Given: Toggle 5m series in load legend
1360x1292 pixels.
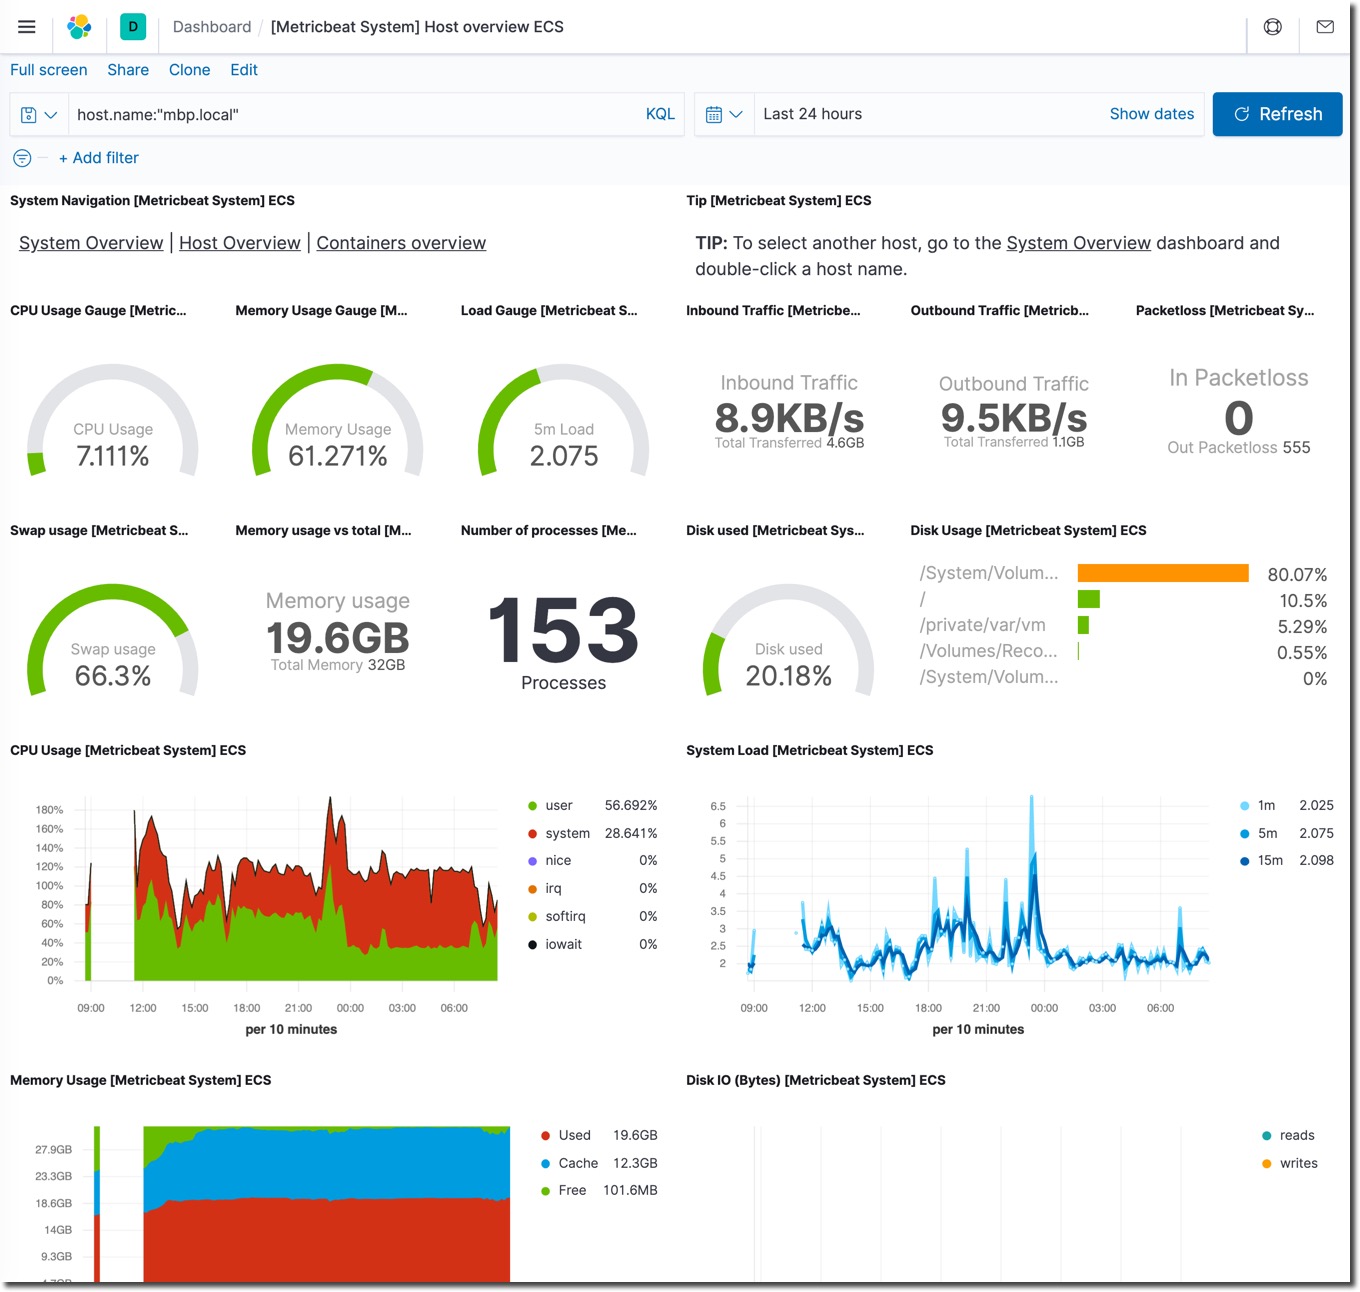Looking at the screenshot, I should pos(1267,833).
